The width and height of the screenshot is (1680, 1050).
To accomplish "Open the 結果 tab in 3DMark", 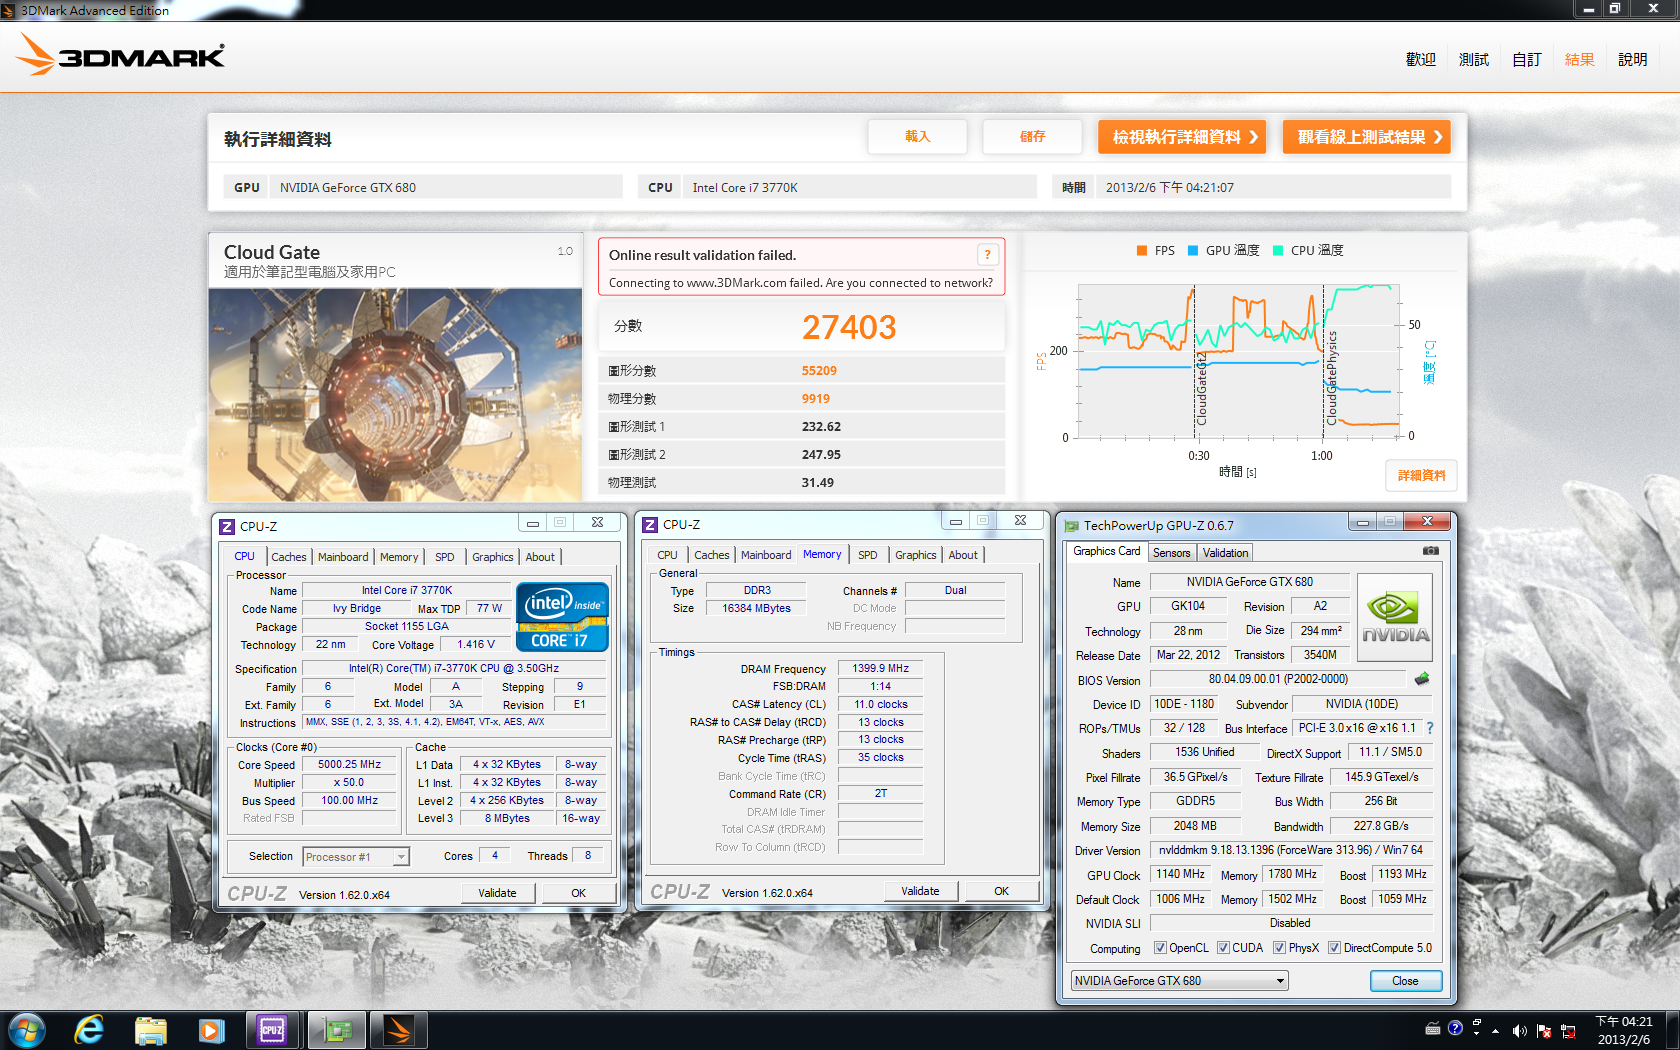I will coord(1580,60).
